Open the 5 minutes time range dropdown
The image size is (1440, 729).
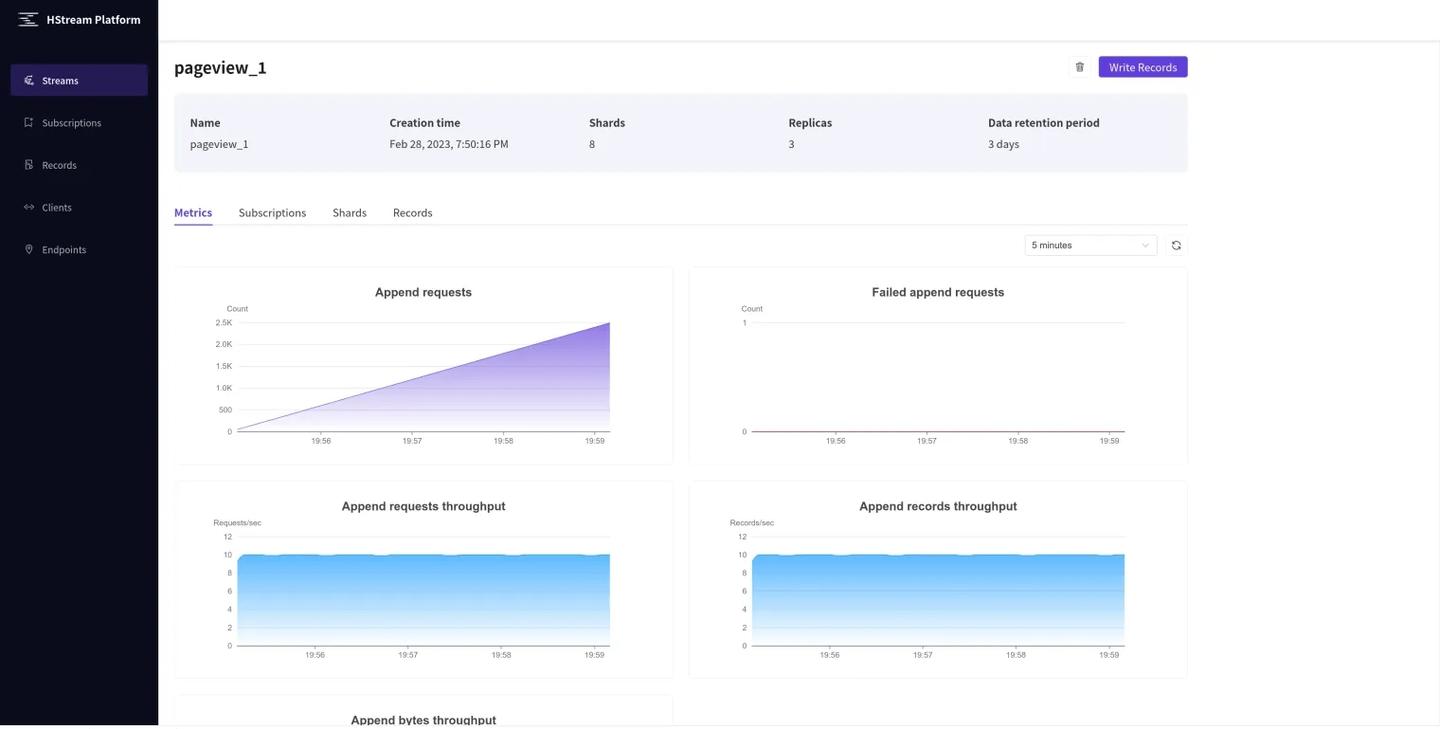1090,243
